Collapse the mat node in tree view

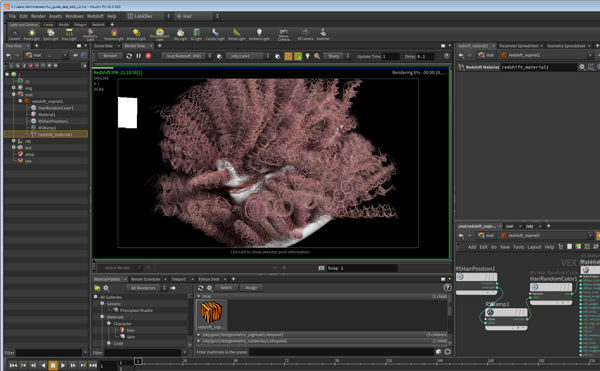click(x=13, y=94)
